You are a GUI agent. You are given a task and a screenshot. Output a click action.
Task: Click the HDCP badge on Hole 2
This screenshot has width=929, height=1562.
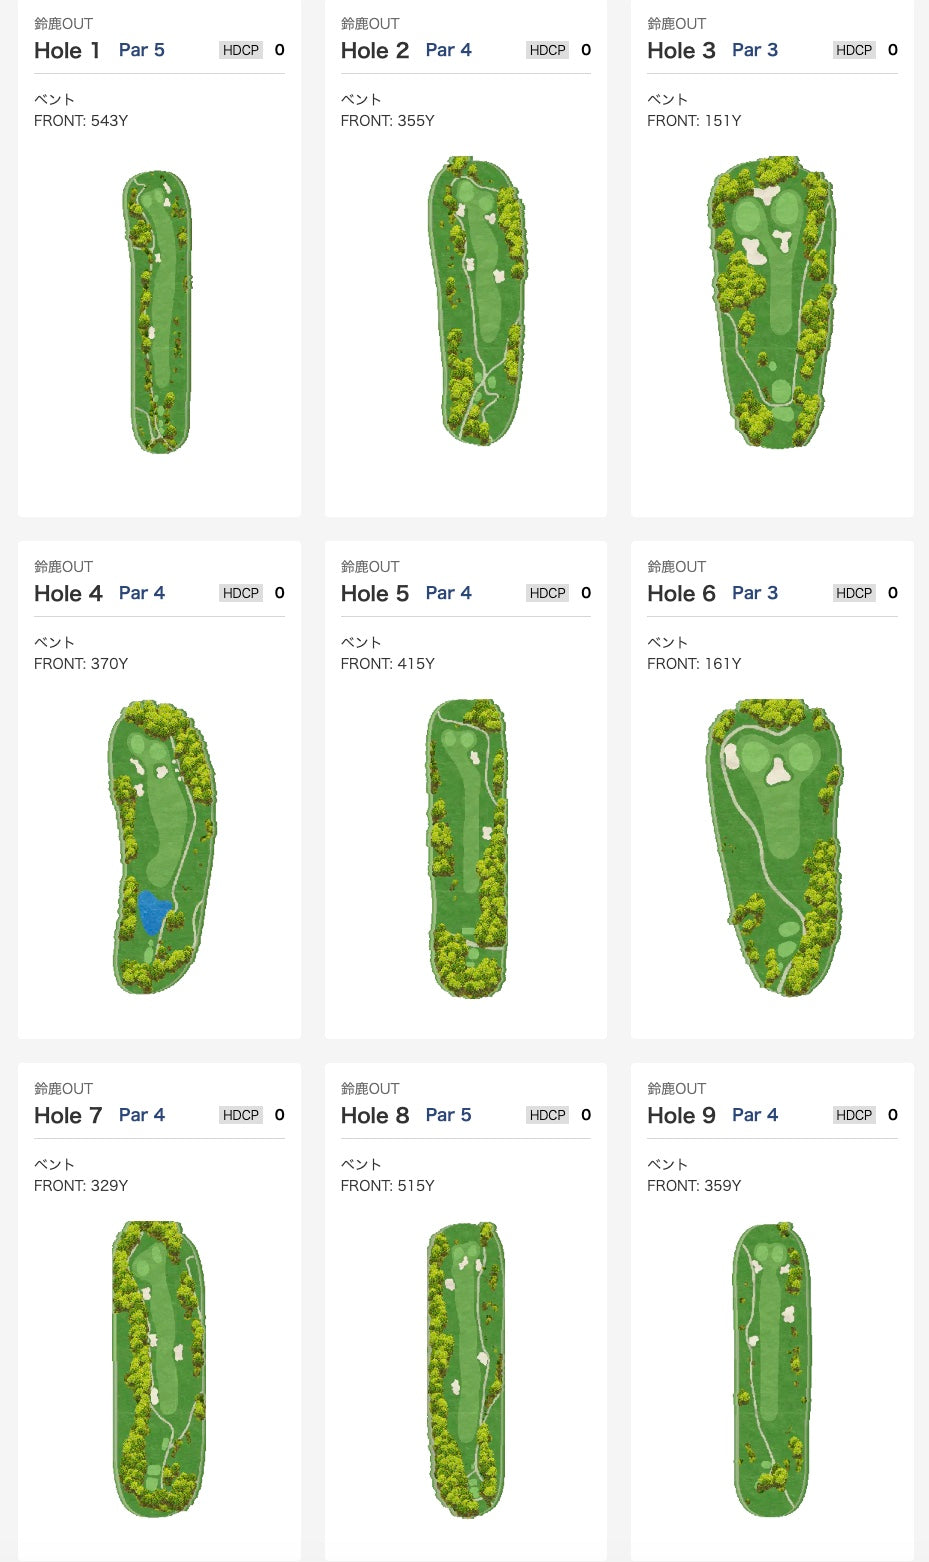pyautogui.click(x=548, y=50)
